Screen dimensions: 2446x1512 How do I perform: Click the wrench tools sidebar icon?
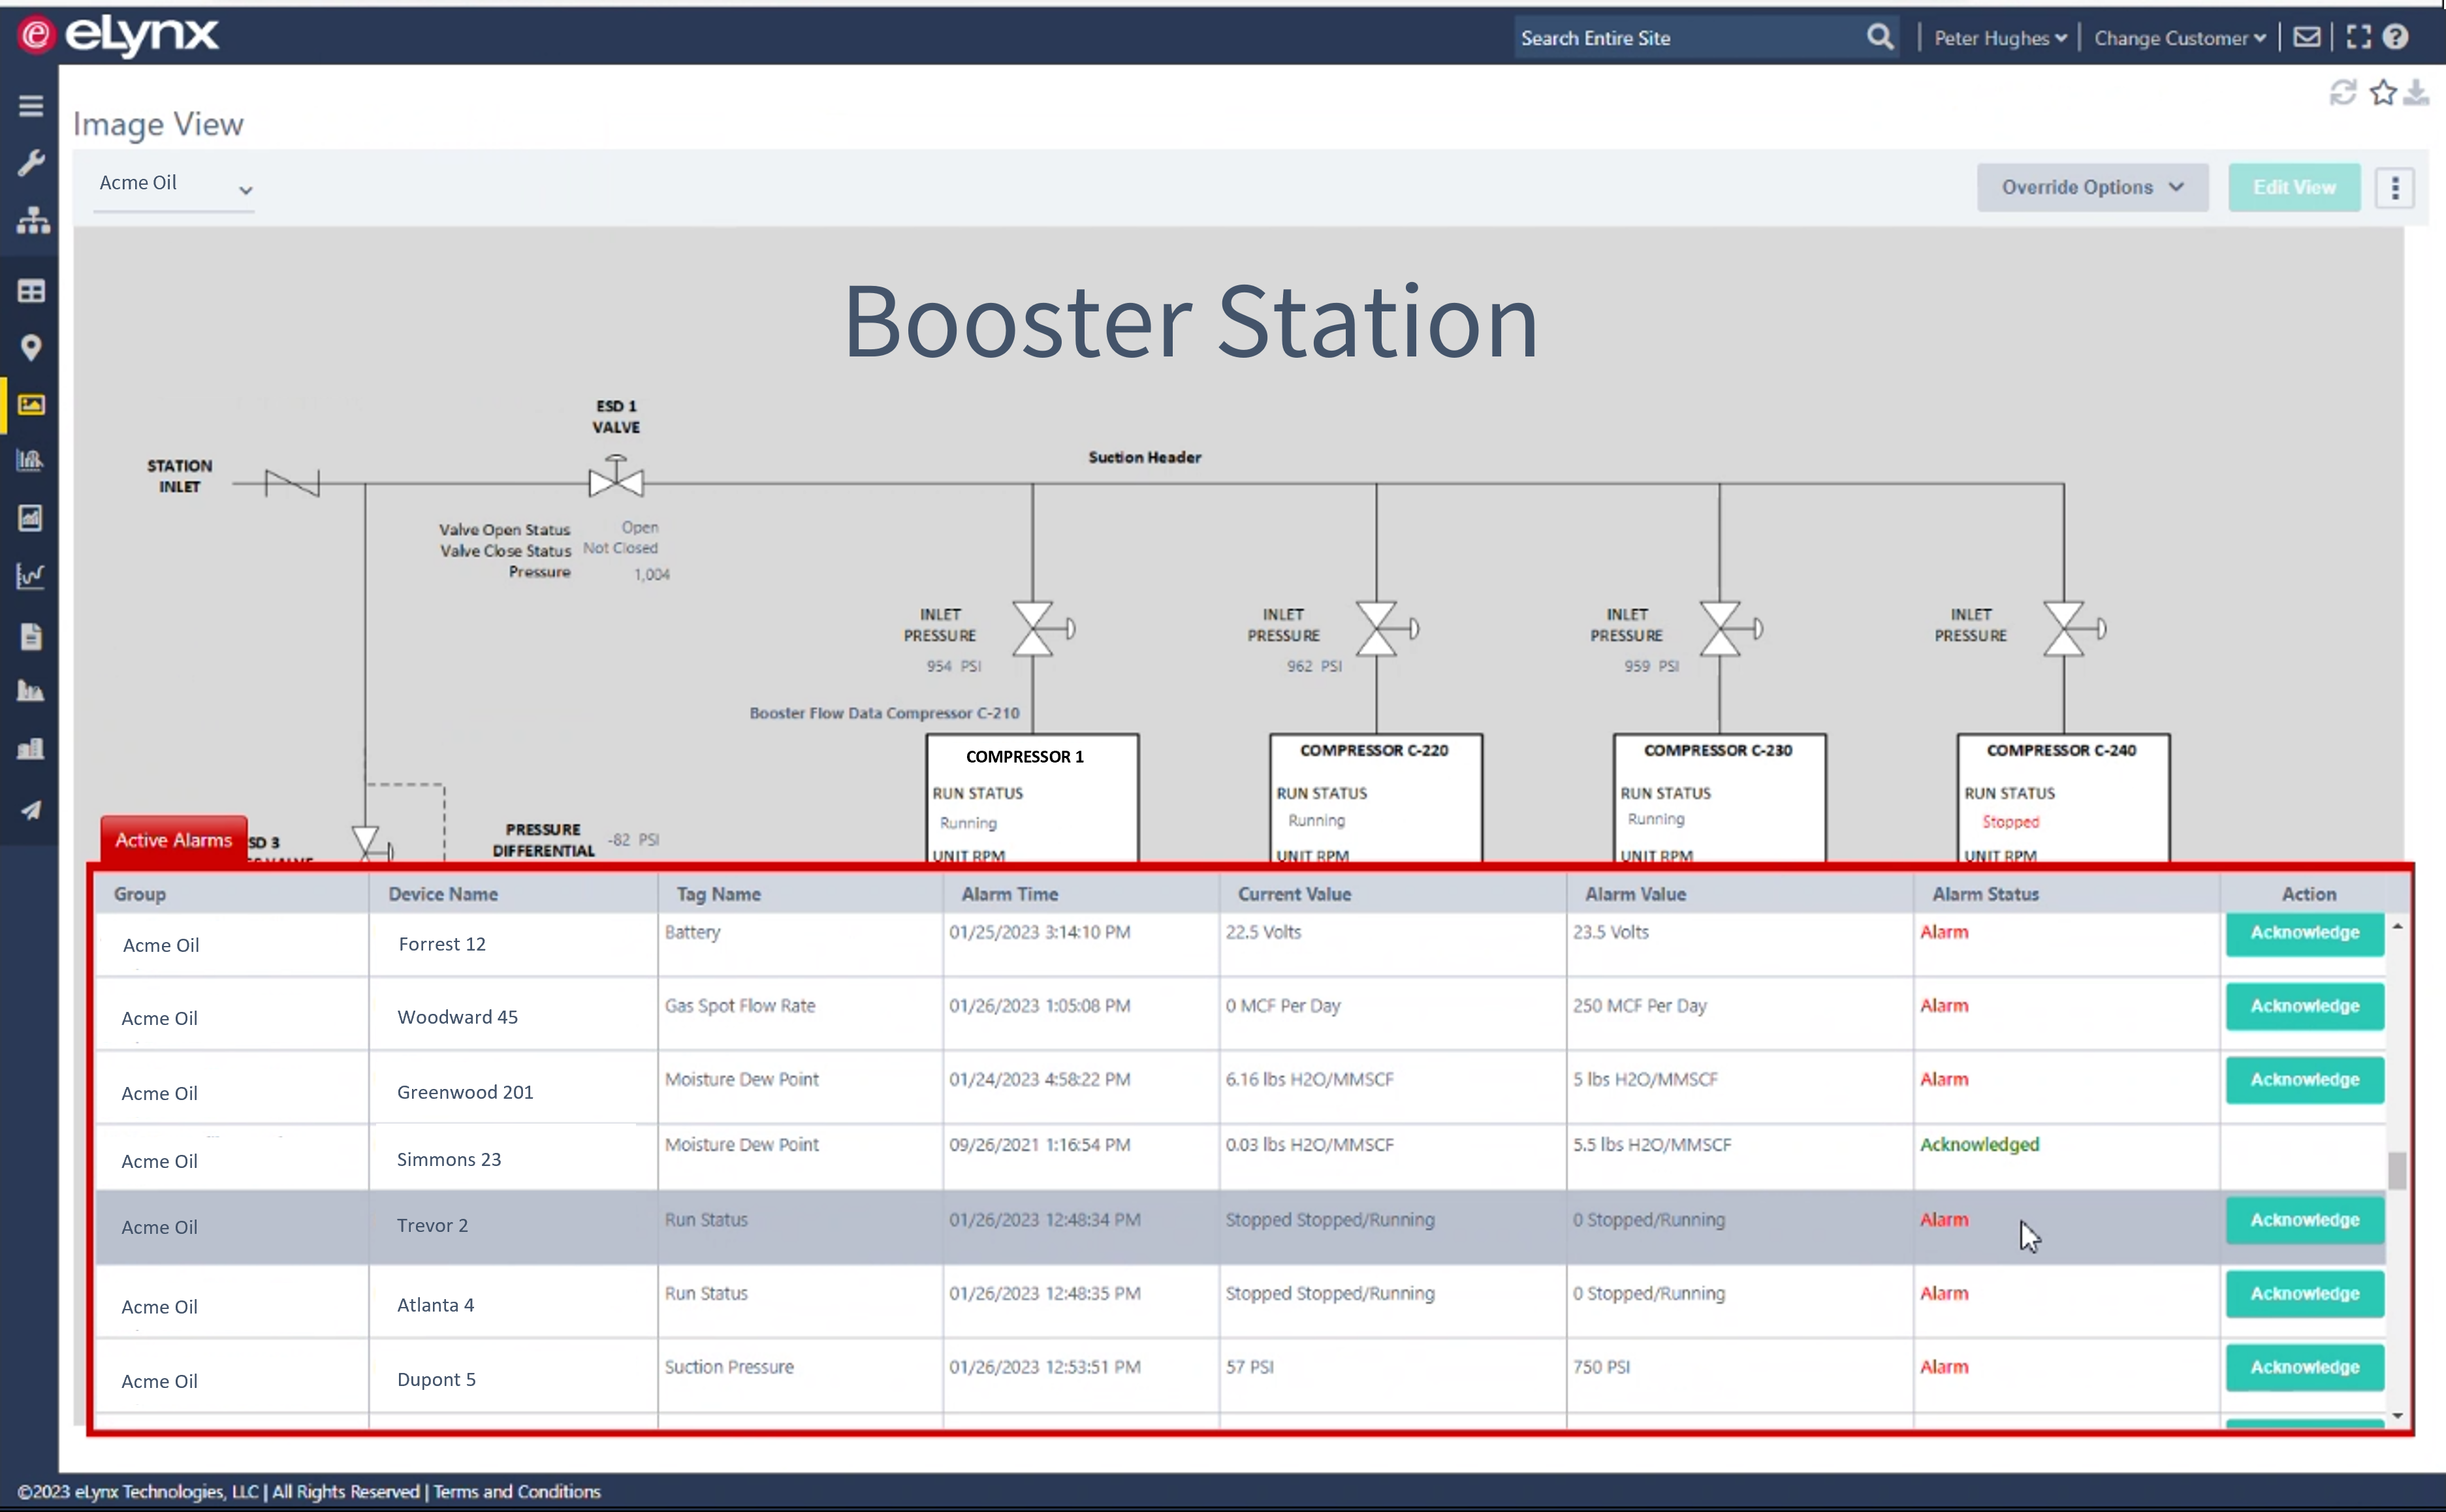31,162
